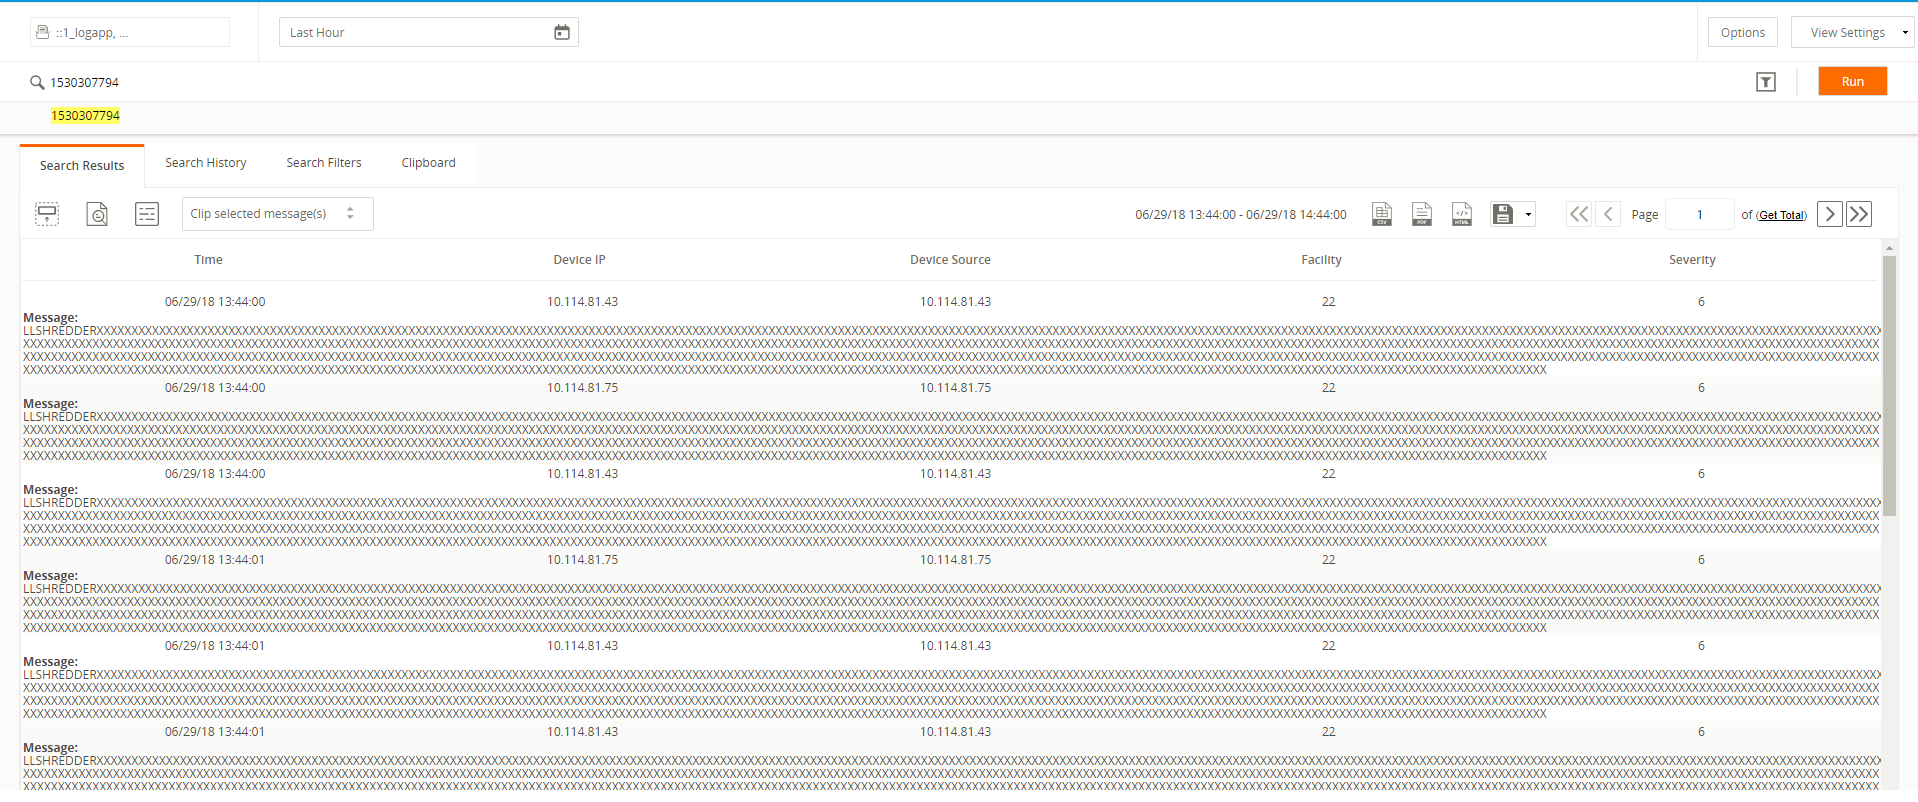Image resolution: width=1918 pixels, height=802 pixels.
Task: Open the search filter funnel icon
Action: 1766,82
